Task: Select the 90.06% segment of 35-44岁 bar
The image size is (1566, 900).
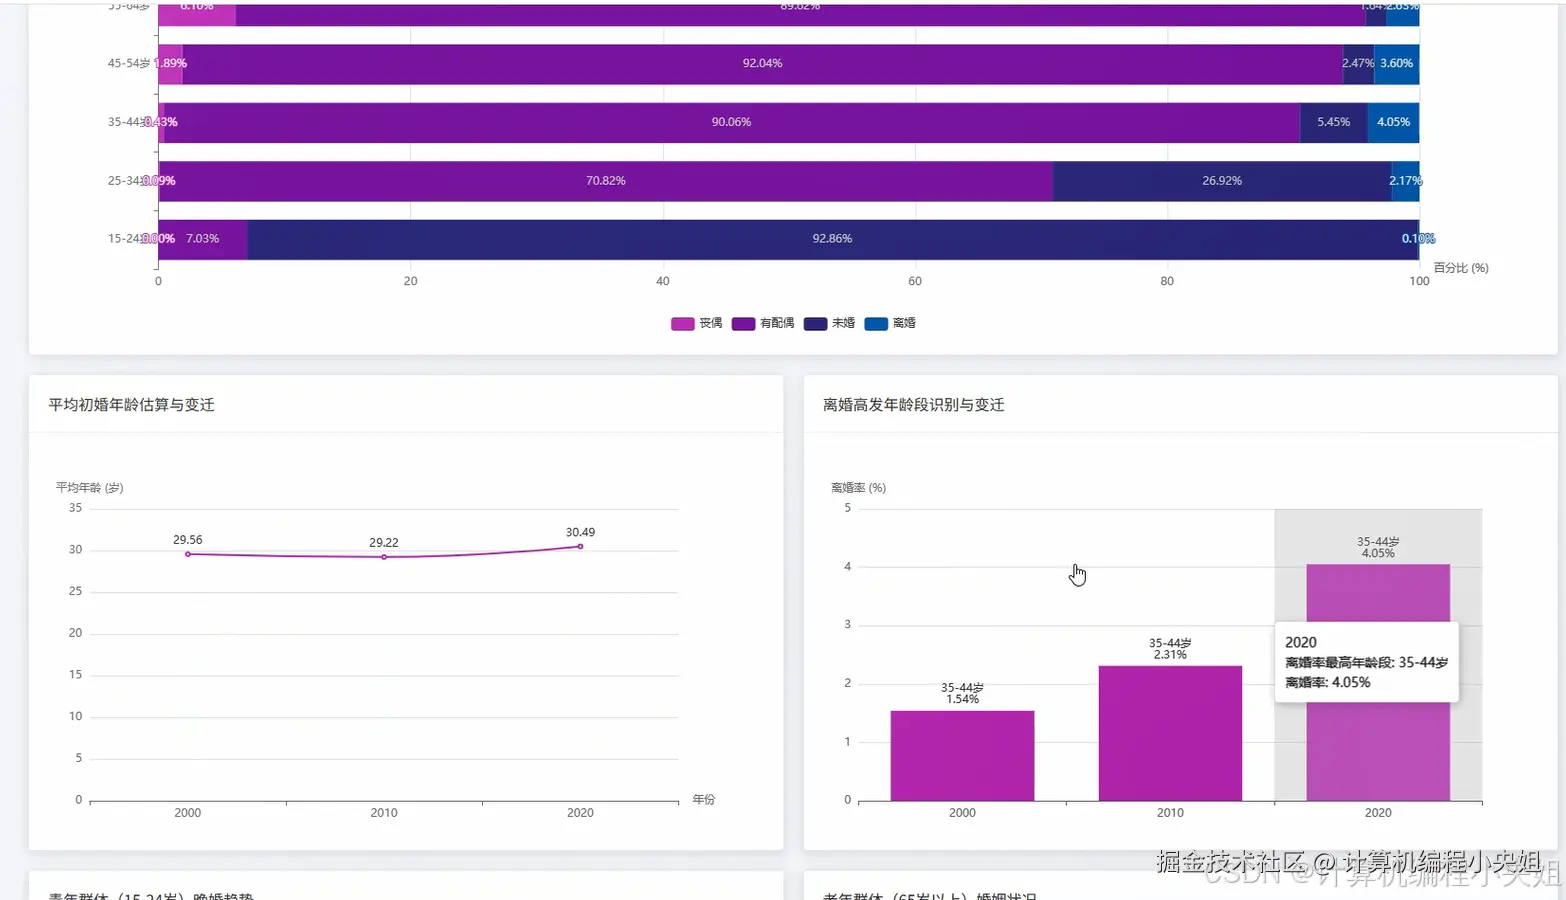Action: click(731, 122)
